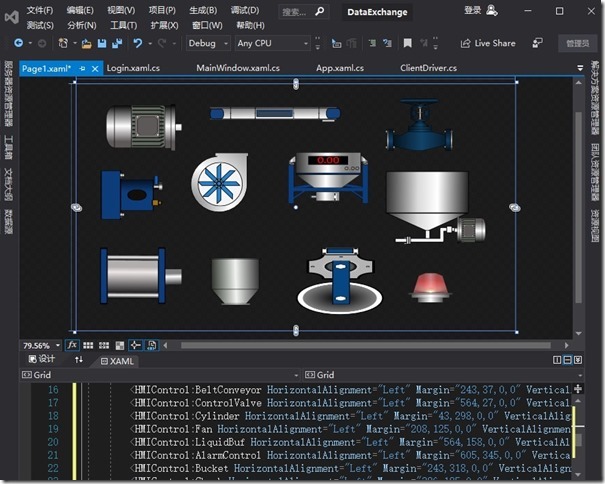Pin the Page1.xaml tab
This screenshot has height=484, width=605.
(x=82, y=69)
